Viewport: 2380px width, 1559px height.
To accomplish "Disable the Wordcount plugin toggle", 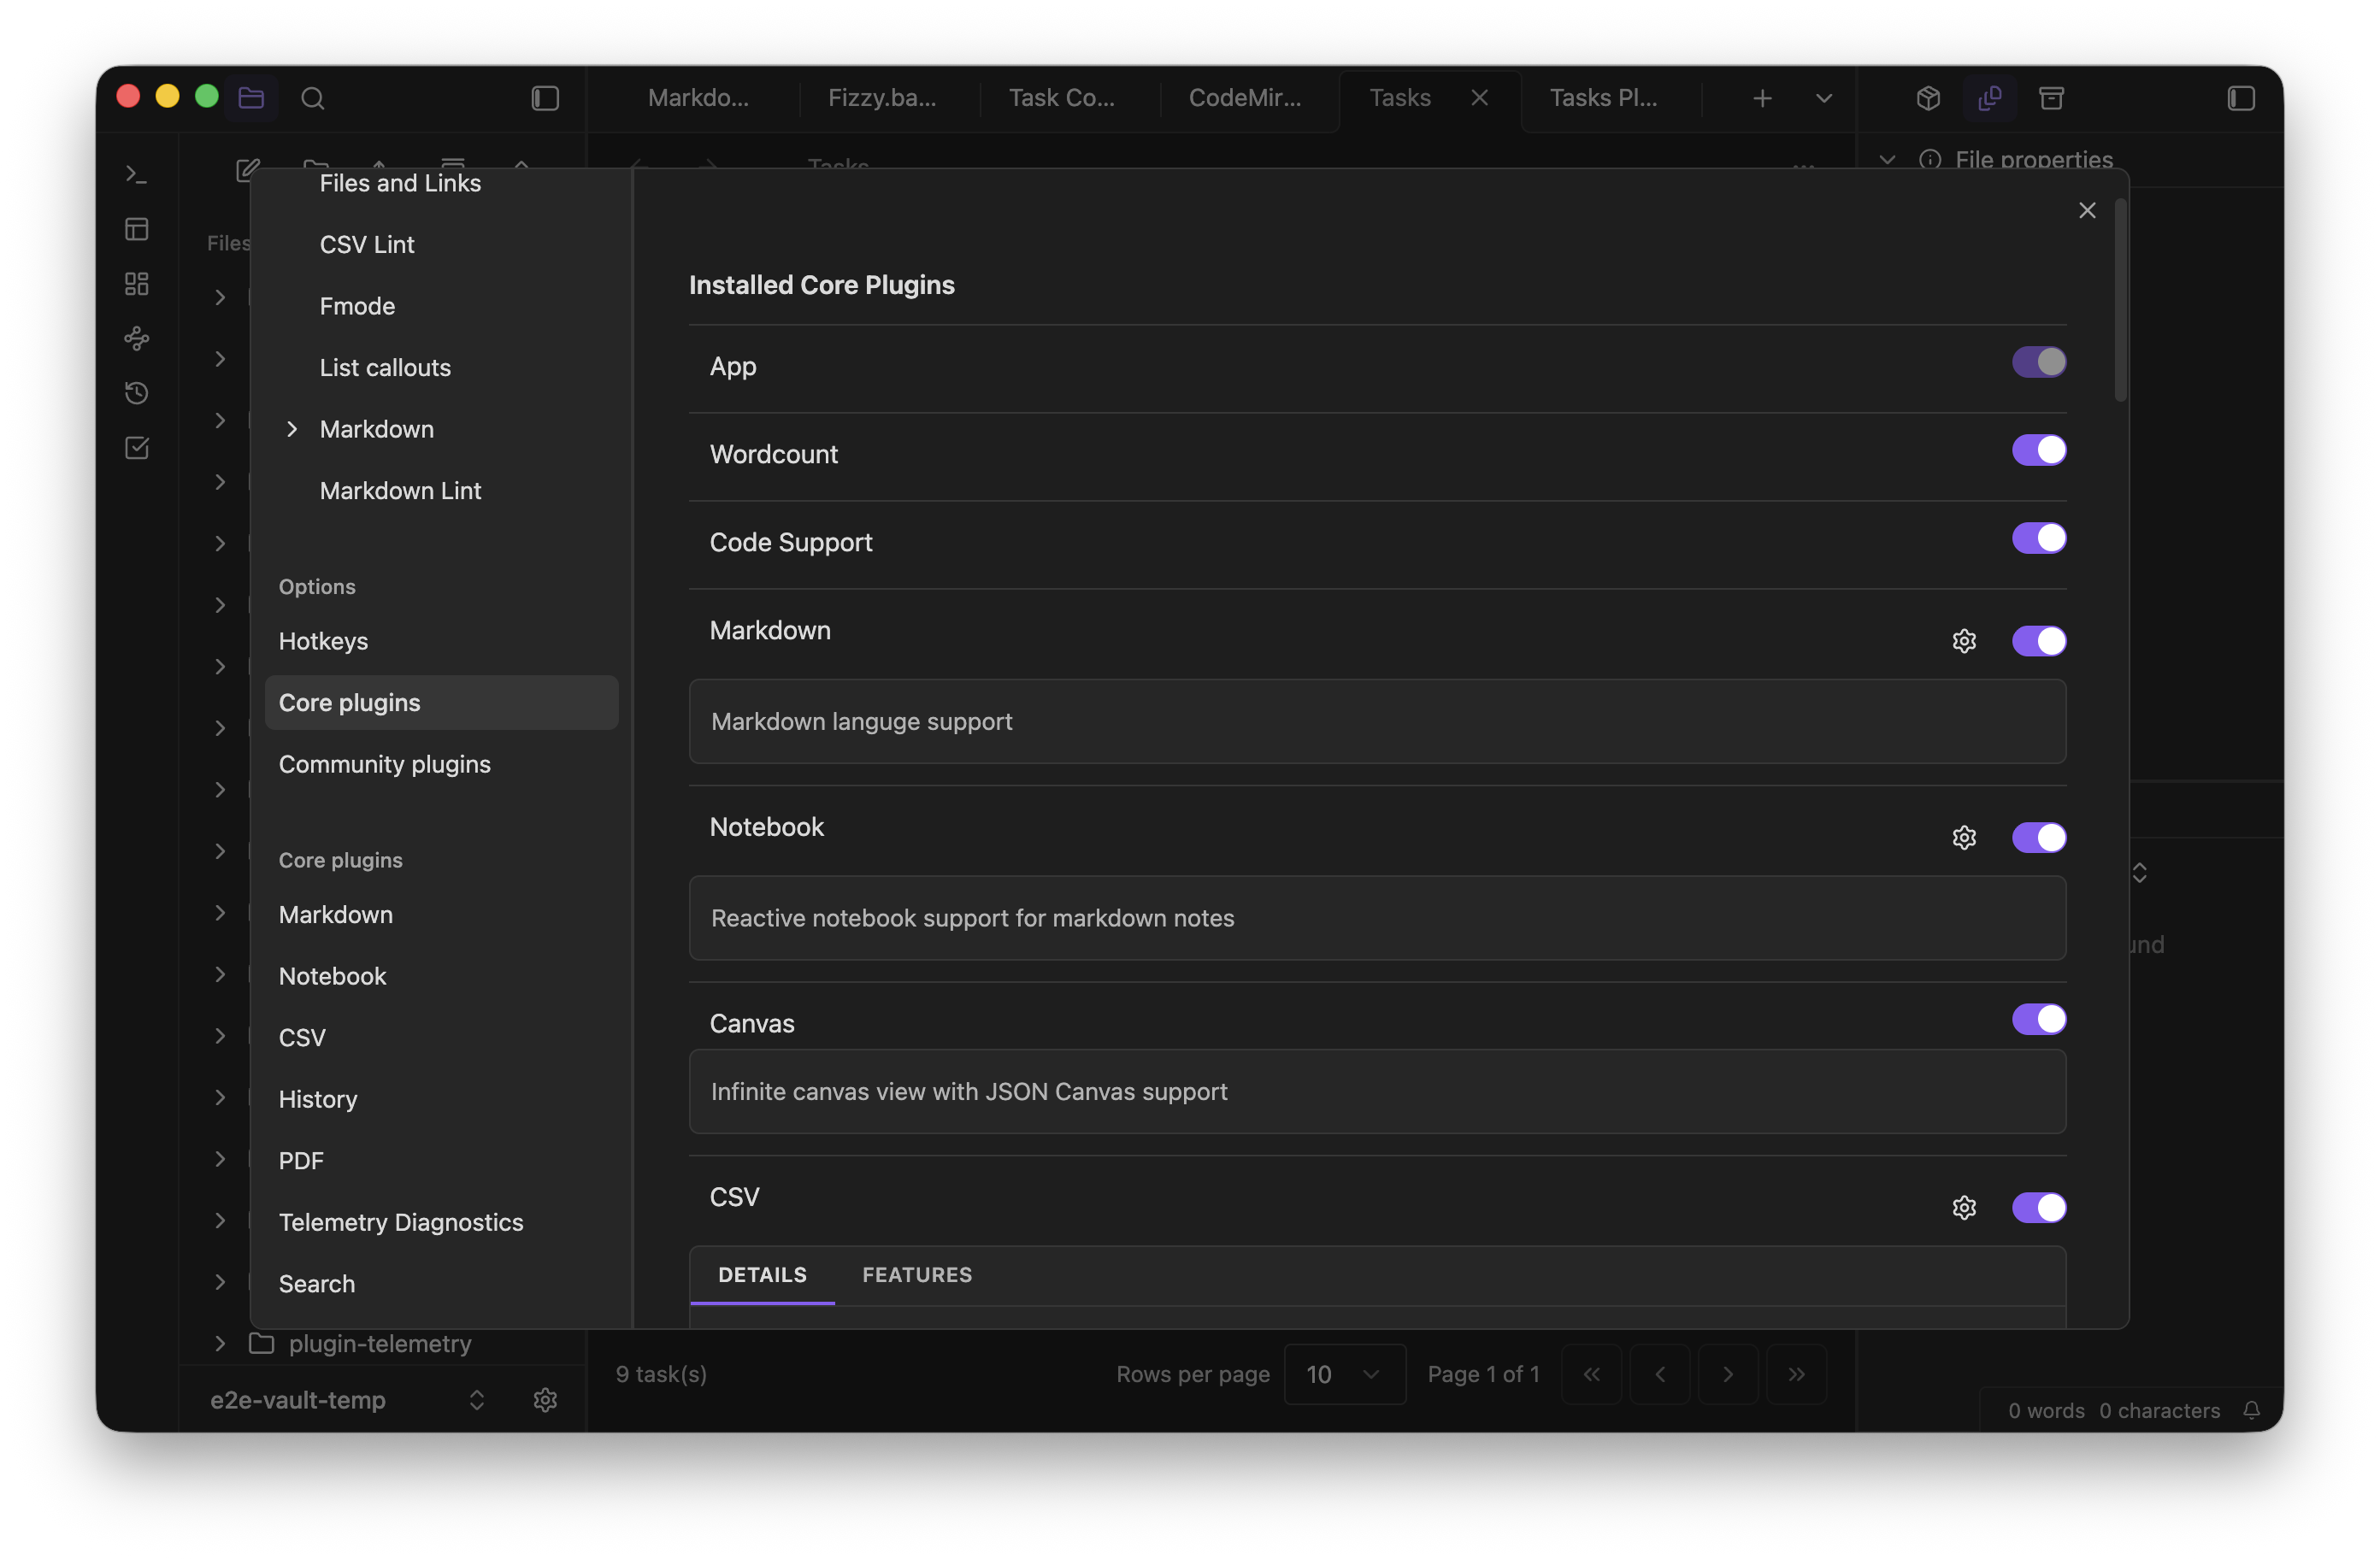I will [x=2039, y=450].
